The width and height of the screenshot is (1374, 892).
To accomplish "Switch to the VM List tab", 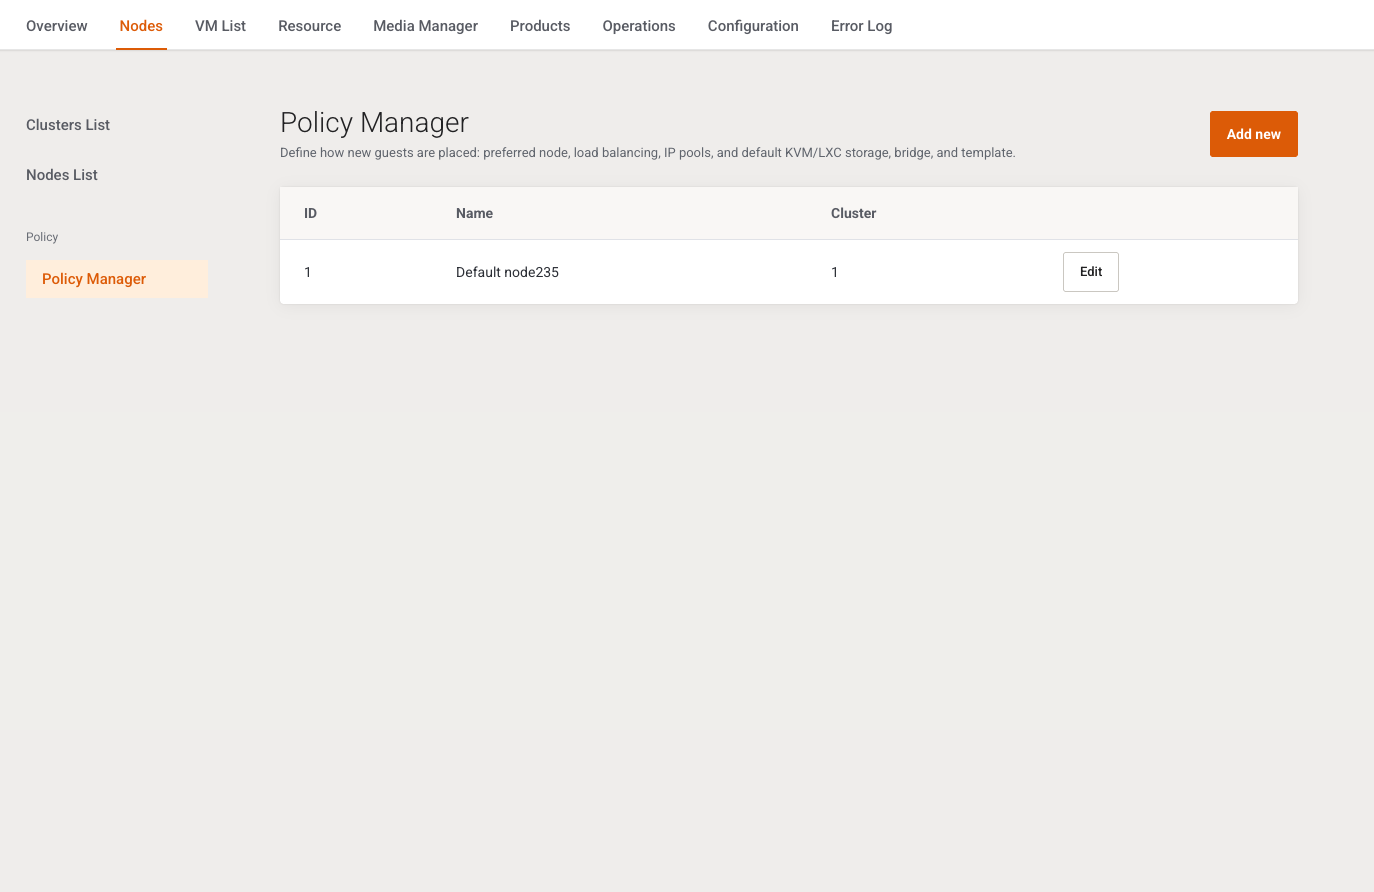I will pyautogui.click(x=220, y=26).
